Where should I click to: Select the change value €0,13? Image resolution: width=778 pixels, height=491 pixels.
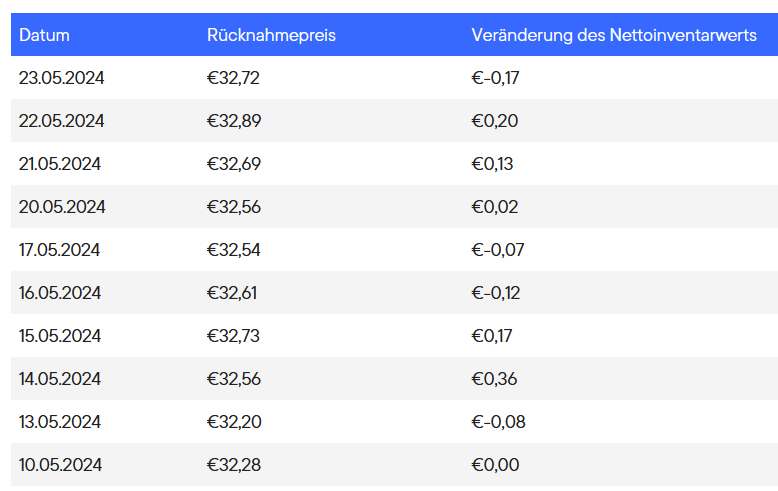pos(493,164)
